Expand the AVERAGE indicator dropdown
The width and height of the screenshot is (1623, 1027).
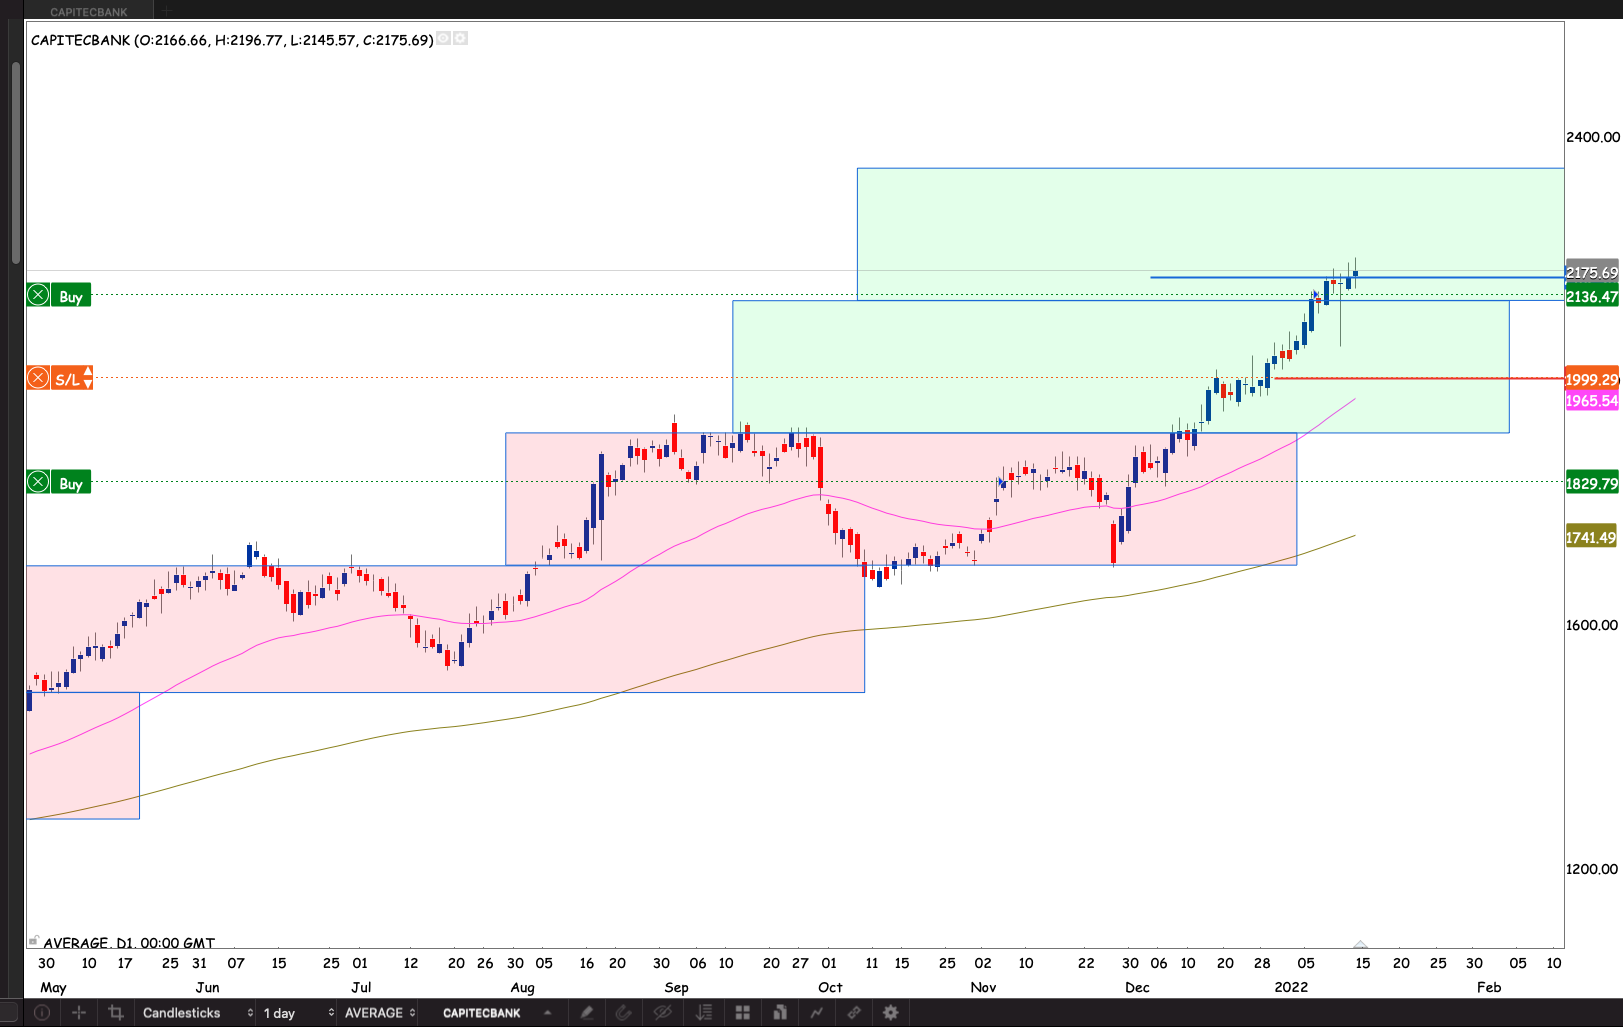(x=380, y=1013)
